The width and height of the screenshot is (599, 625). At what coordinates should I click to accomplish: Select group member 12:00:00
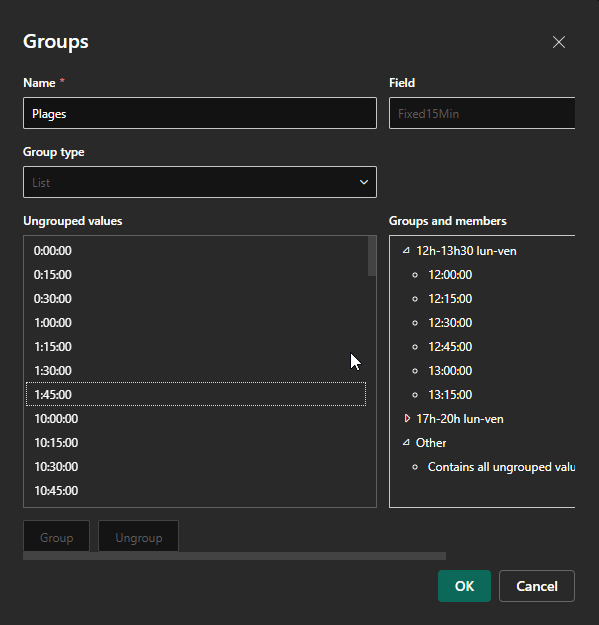[x=450, y=275]
